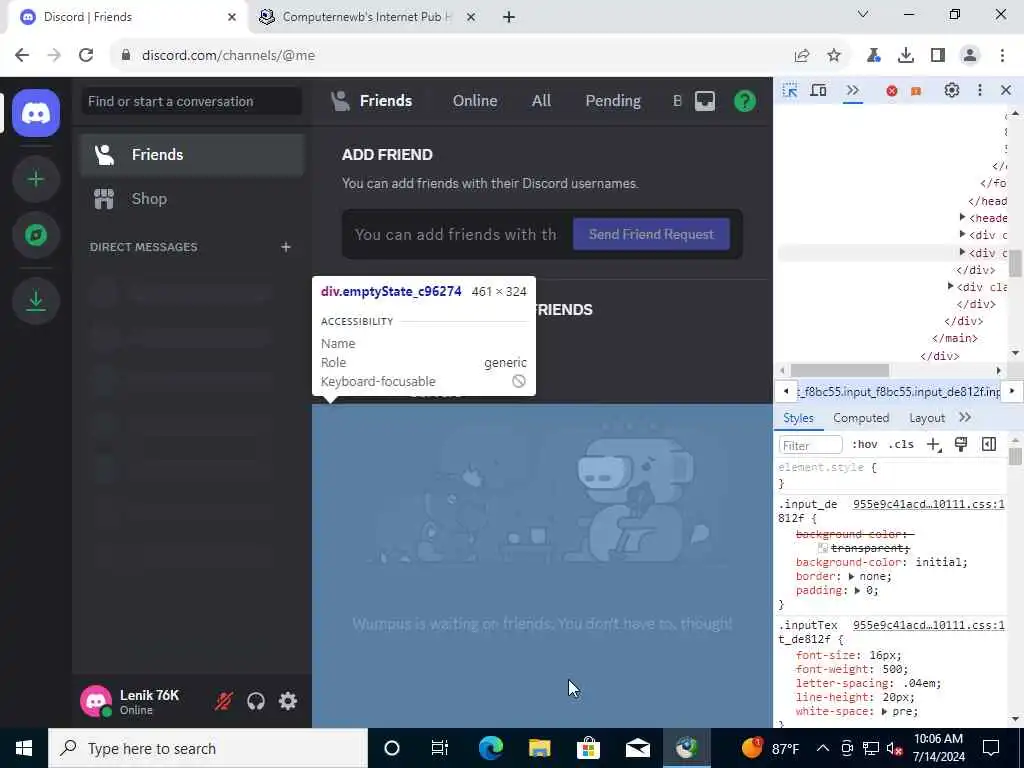
Task: Expand div cla node in DOM tree
Action: tap(951, 286)
